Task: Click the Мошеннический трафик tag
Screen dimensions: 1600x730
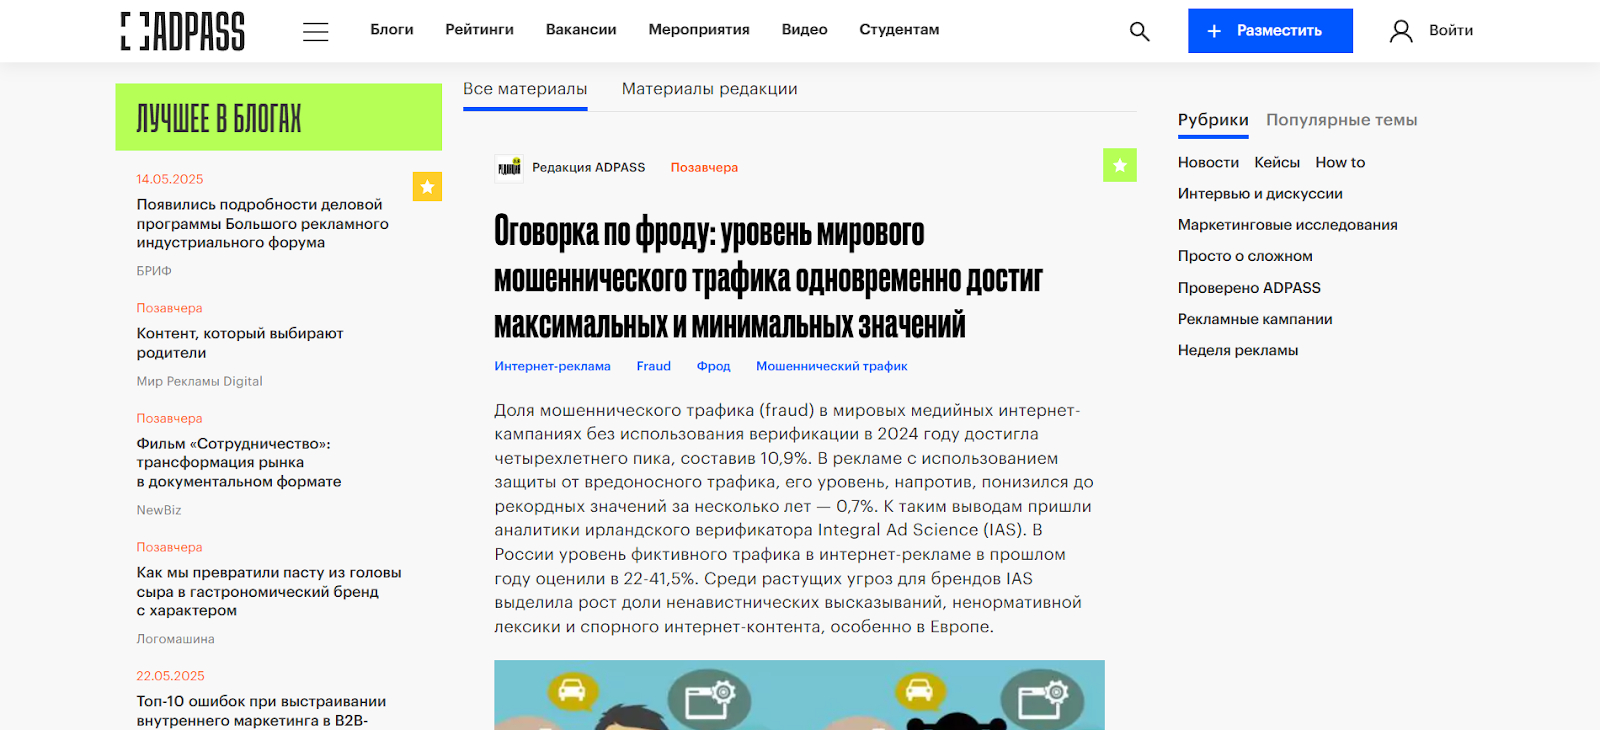Action: tap(832, 366)
